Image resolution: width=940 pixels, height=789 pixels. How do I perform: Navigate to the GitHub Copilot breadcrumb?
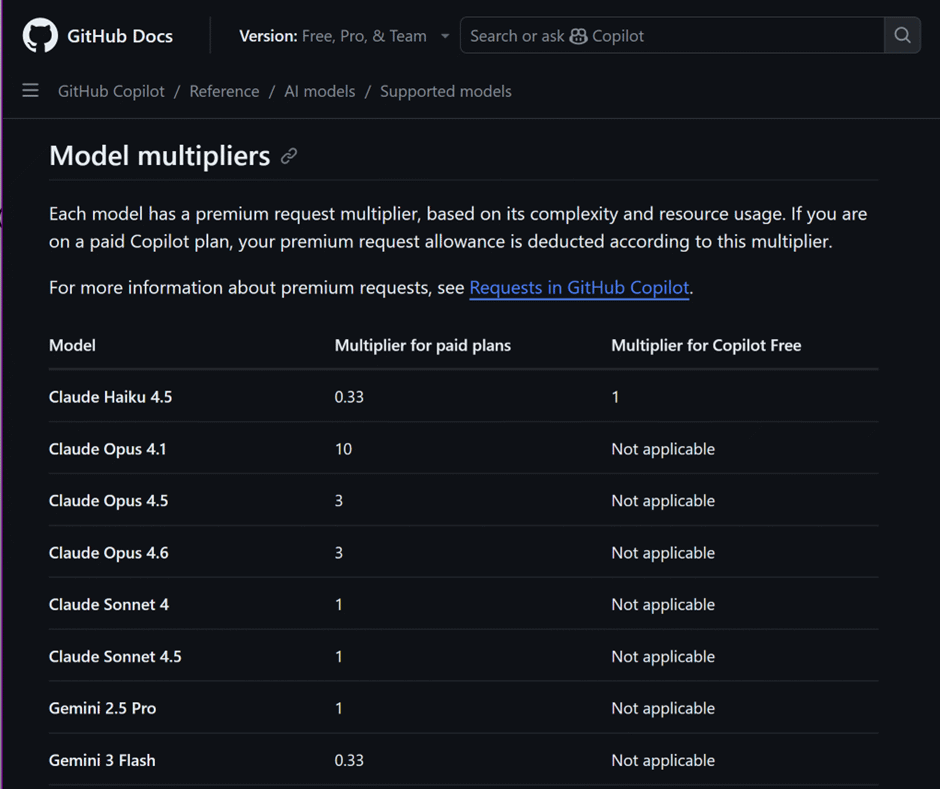tap(110, 91)
